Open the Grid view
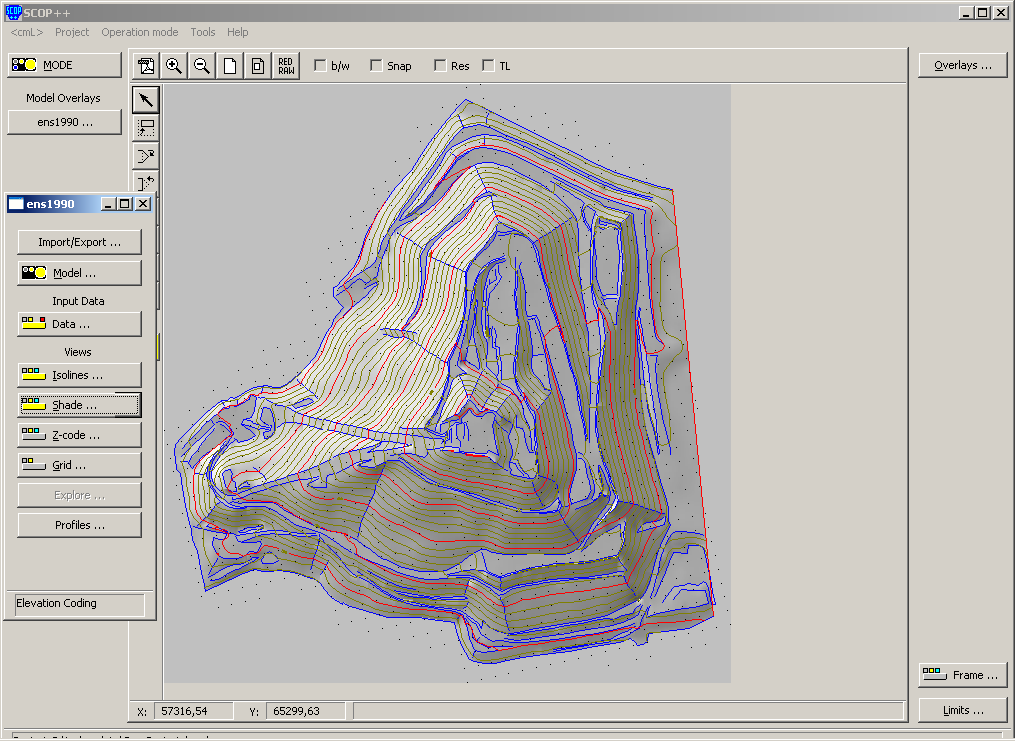Screen dimensions: 1015x741 point(79,464)
